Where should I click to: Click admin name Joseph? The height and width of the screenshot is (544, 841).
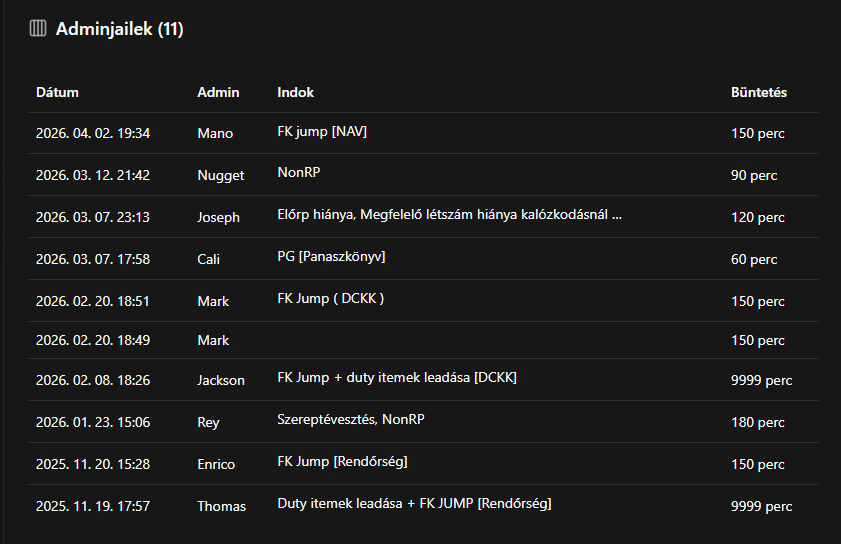pyautogui.click(x=218, y=217)
